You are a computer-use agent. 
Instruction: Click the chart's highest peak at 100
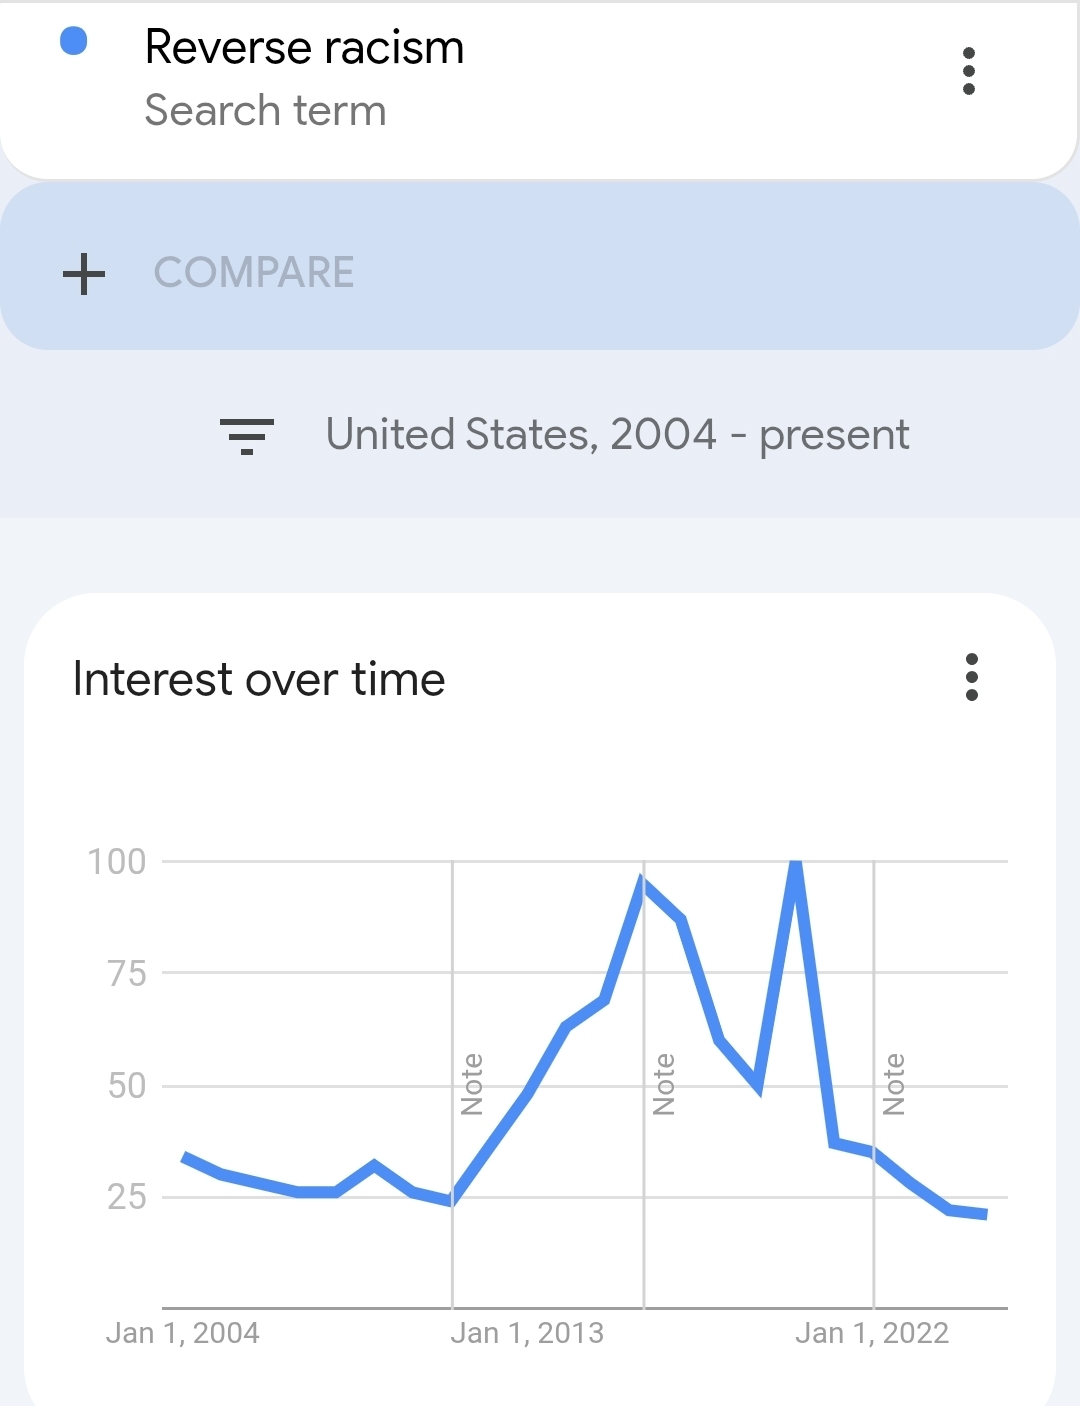pos(796,863)
